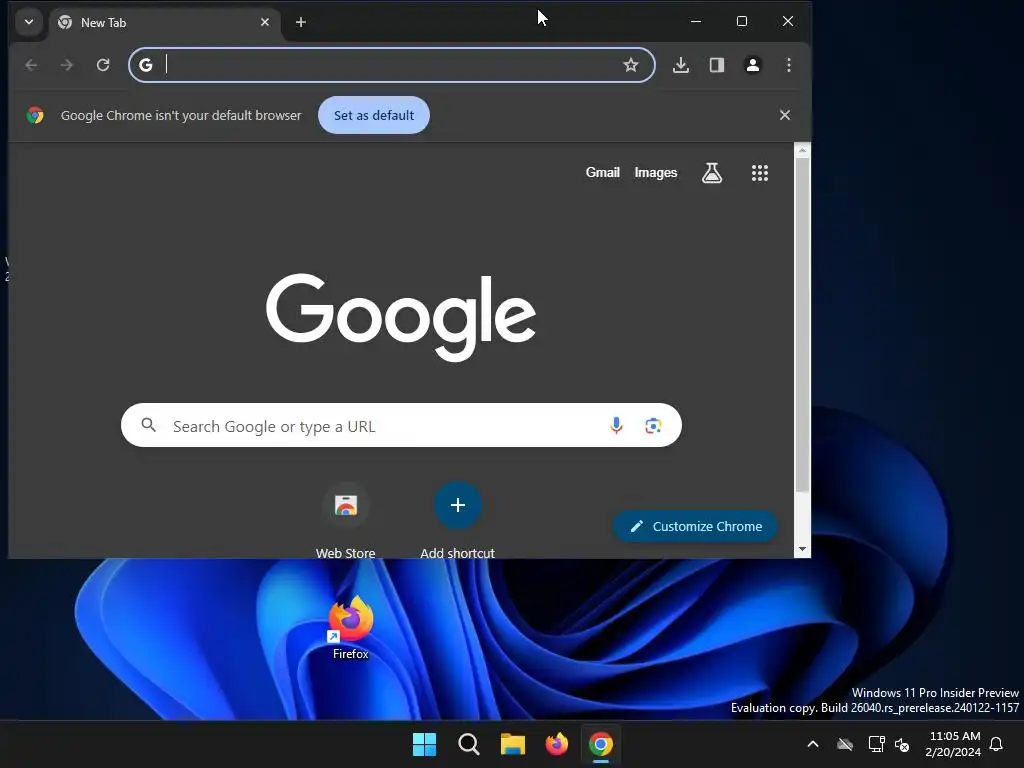Select the Firefox desktop shortcut
This screenshot has height=768, width=1024.
(x=351, y=627)
